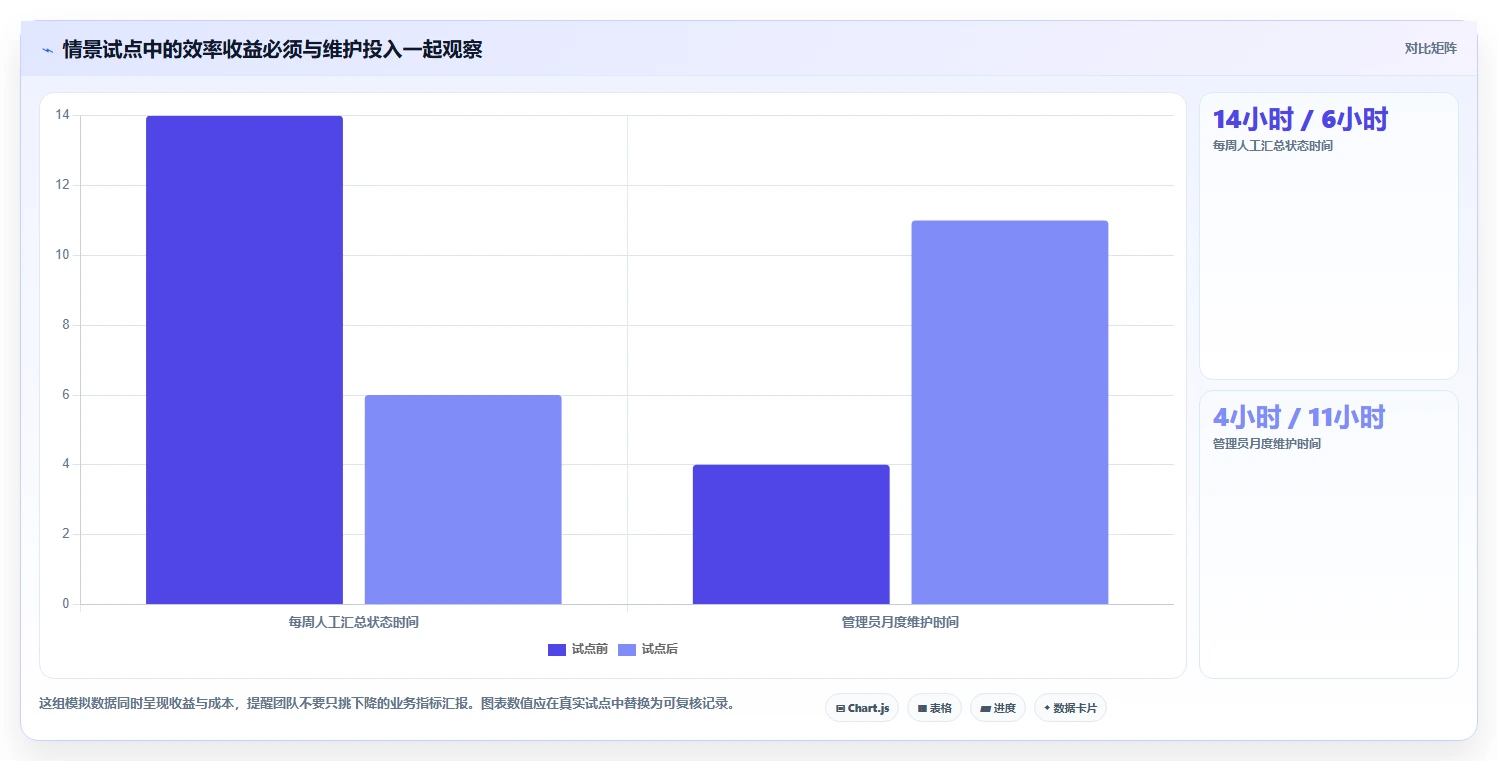Click the 4小时 / 11小时 card value
1498x761 pixels.
tap(1299, 417)
